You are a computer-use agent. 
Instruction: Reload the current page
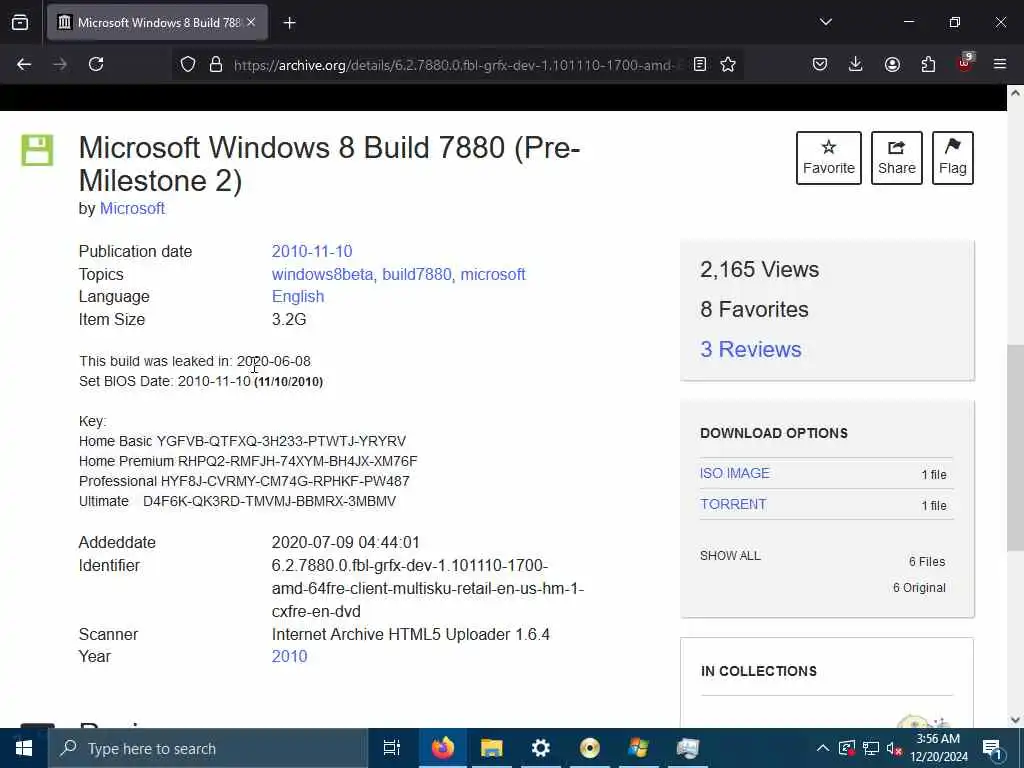click(96, 64)
